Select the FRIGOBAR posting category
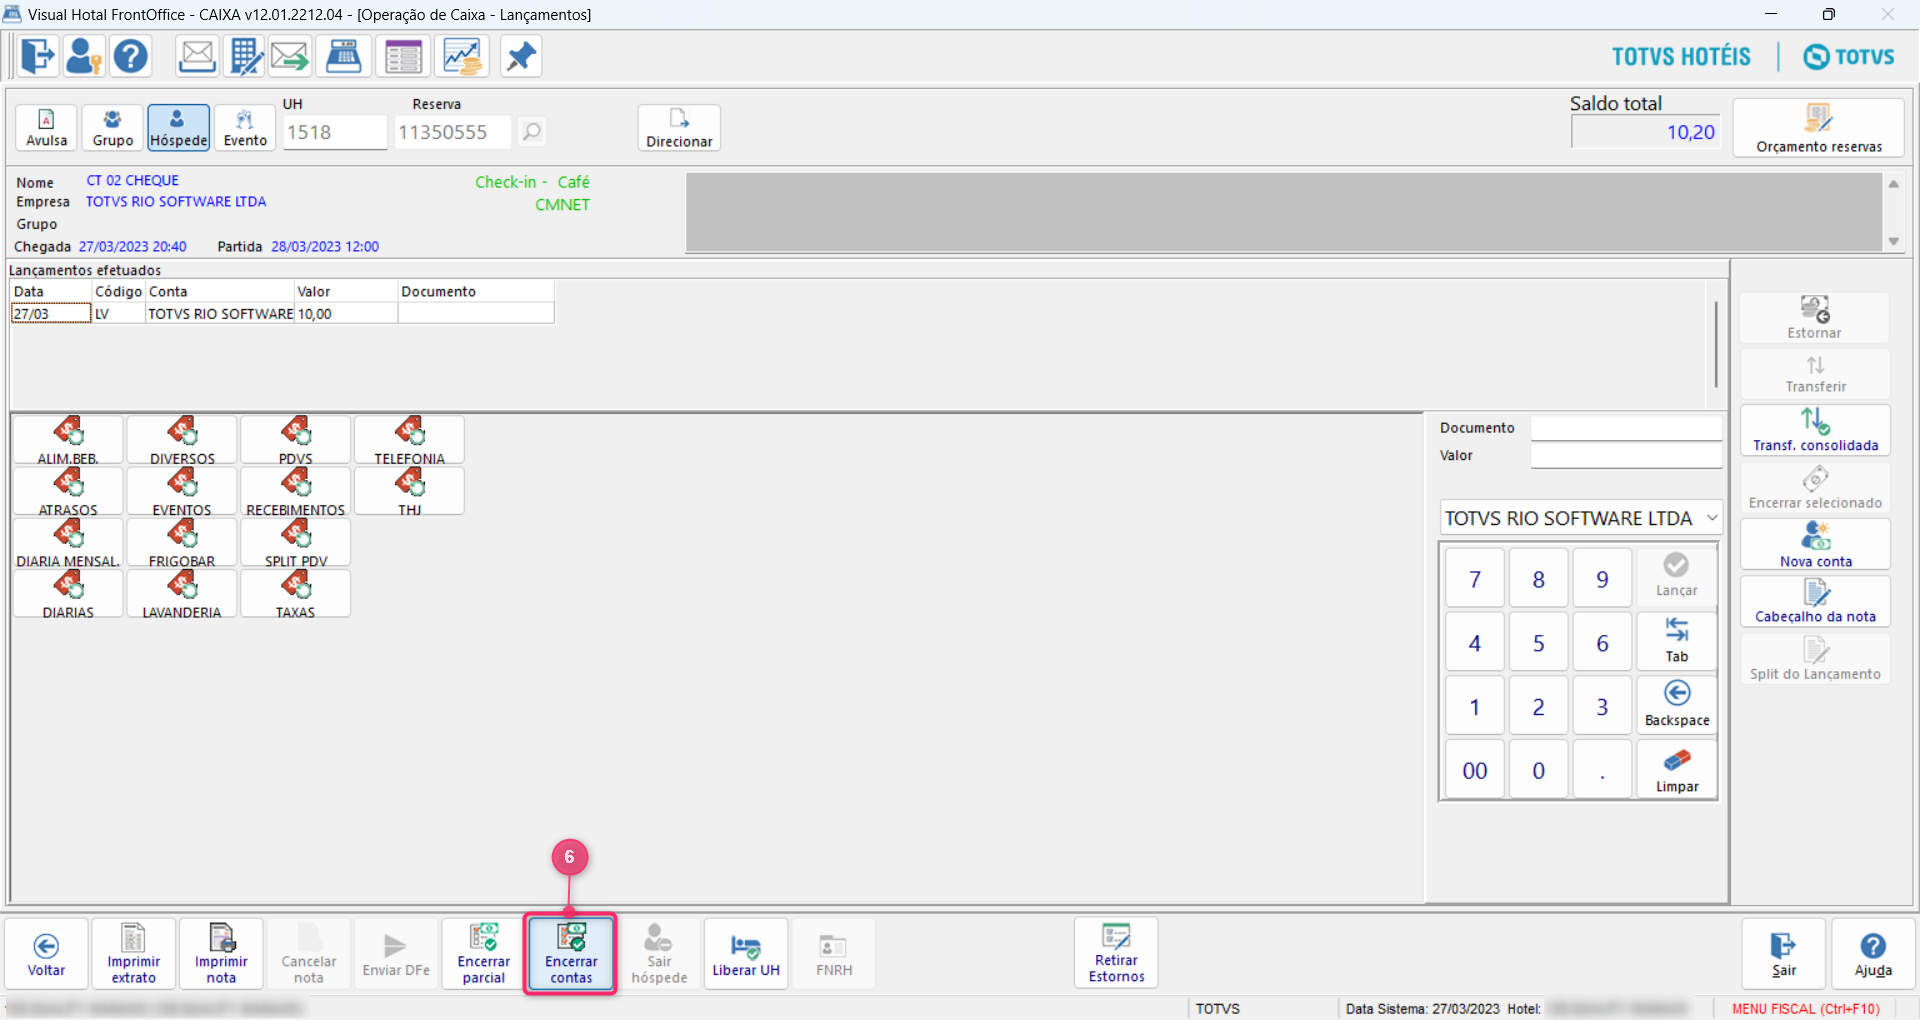The image size is (1920, 1020). (x=182, y=542)
